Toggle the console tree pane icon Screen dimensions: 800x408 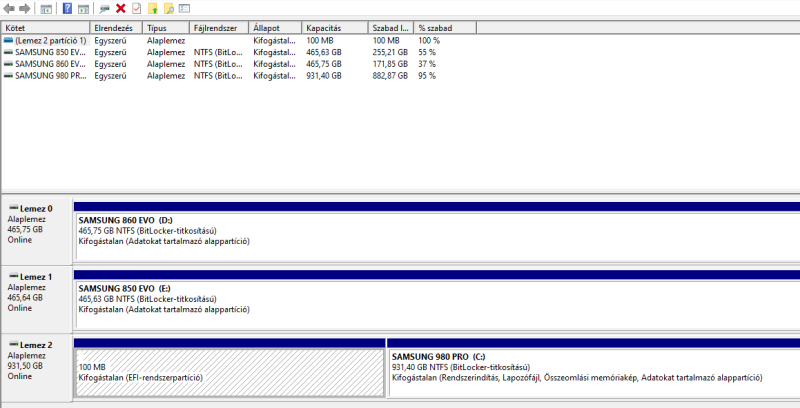[x=46, y=9]
